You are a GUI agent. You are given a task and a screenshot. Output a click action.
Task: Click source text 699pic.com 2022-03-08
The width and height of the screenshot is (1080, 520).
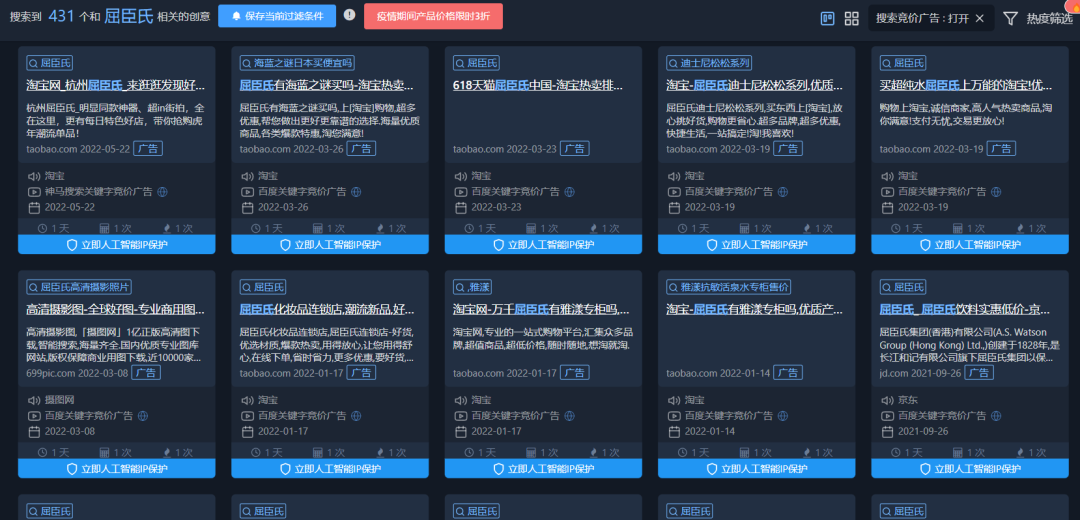coord(77,373)
